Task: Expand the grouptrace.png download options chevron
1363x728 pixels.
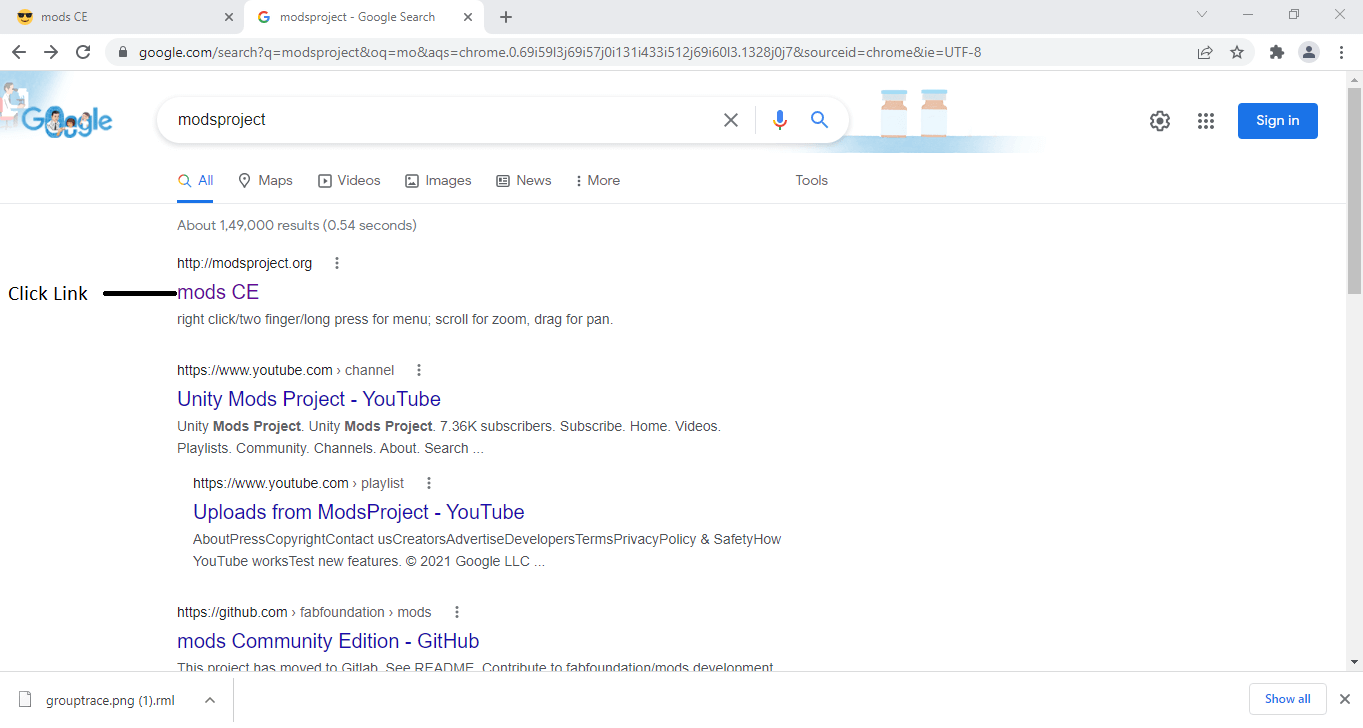Action: (x=209, y=700)
